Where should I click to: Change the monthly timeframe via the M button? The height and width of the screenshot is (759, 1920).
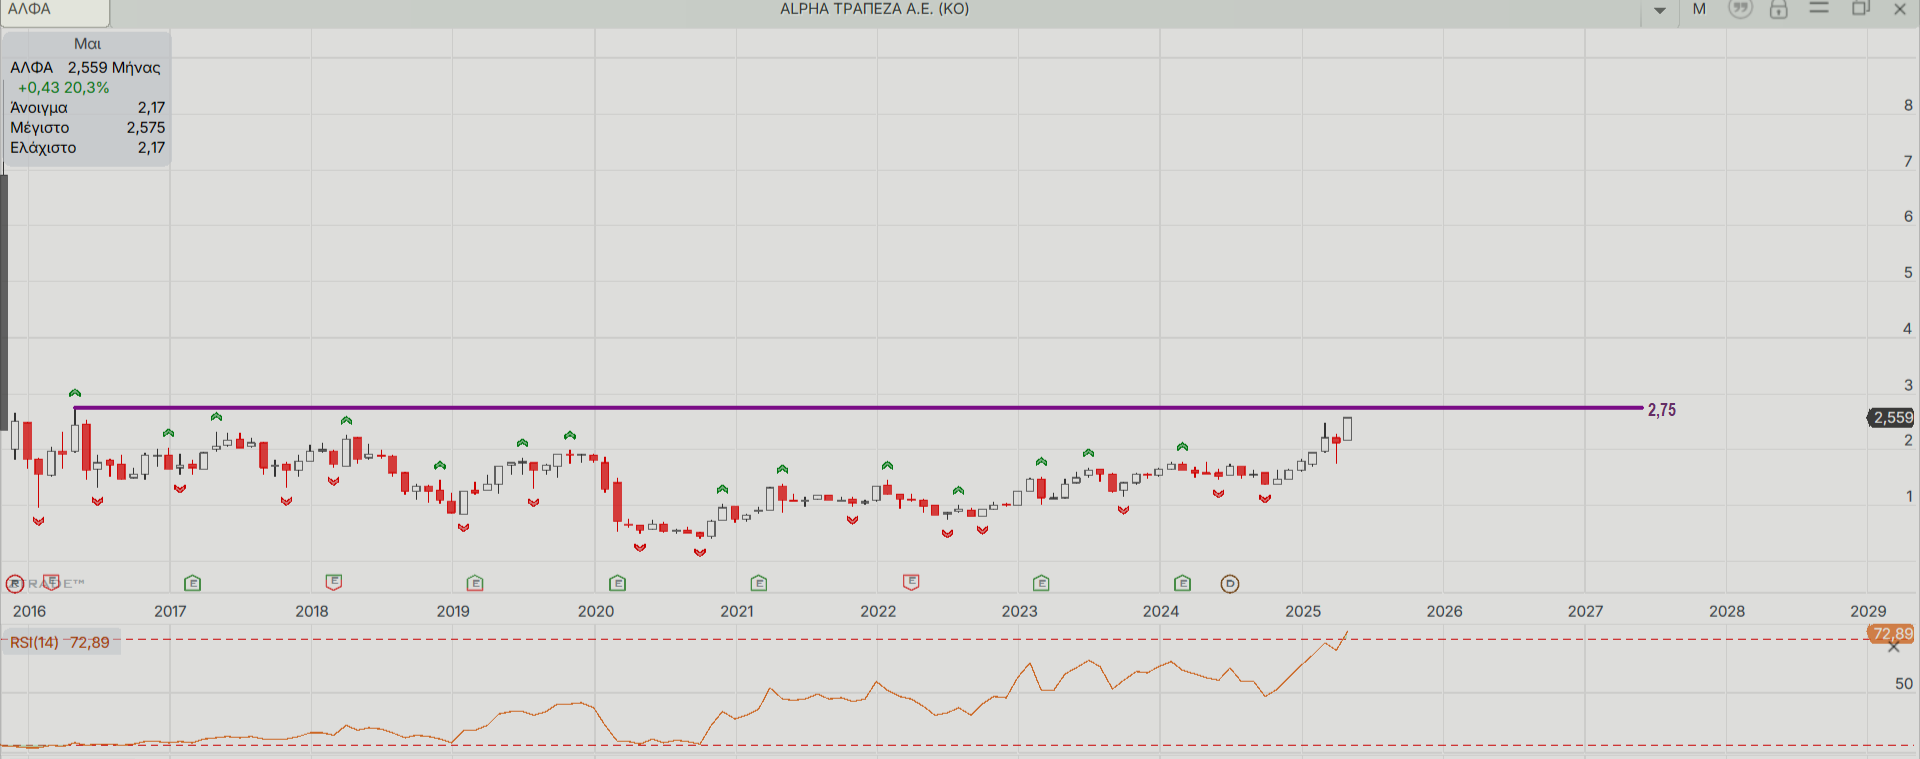pos(1699,9)
